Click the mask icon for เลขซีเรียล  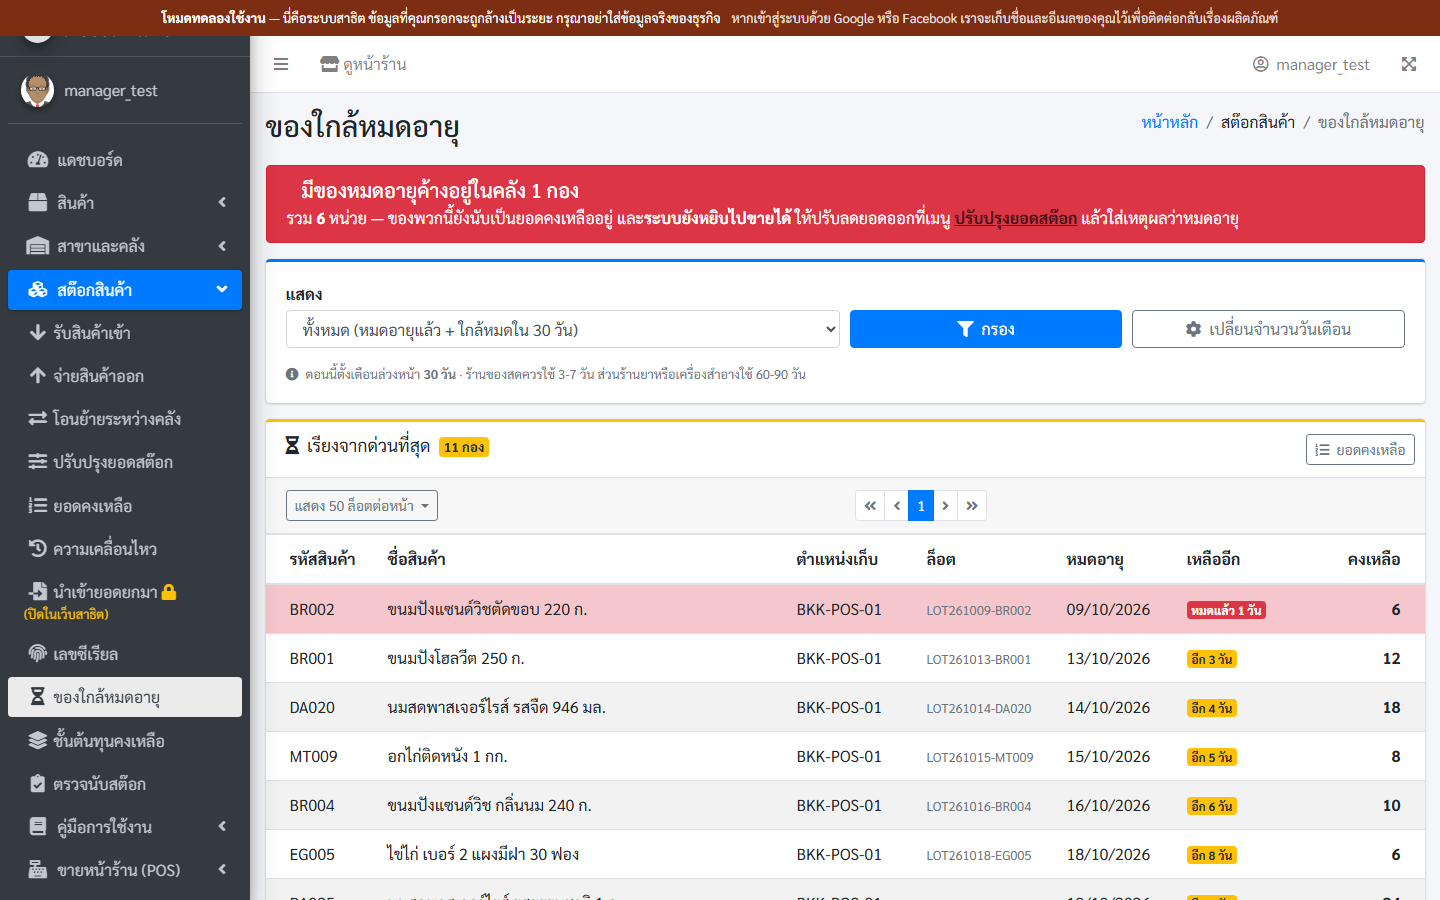tap(38, 654)
